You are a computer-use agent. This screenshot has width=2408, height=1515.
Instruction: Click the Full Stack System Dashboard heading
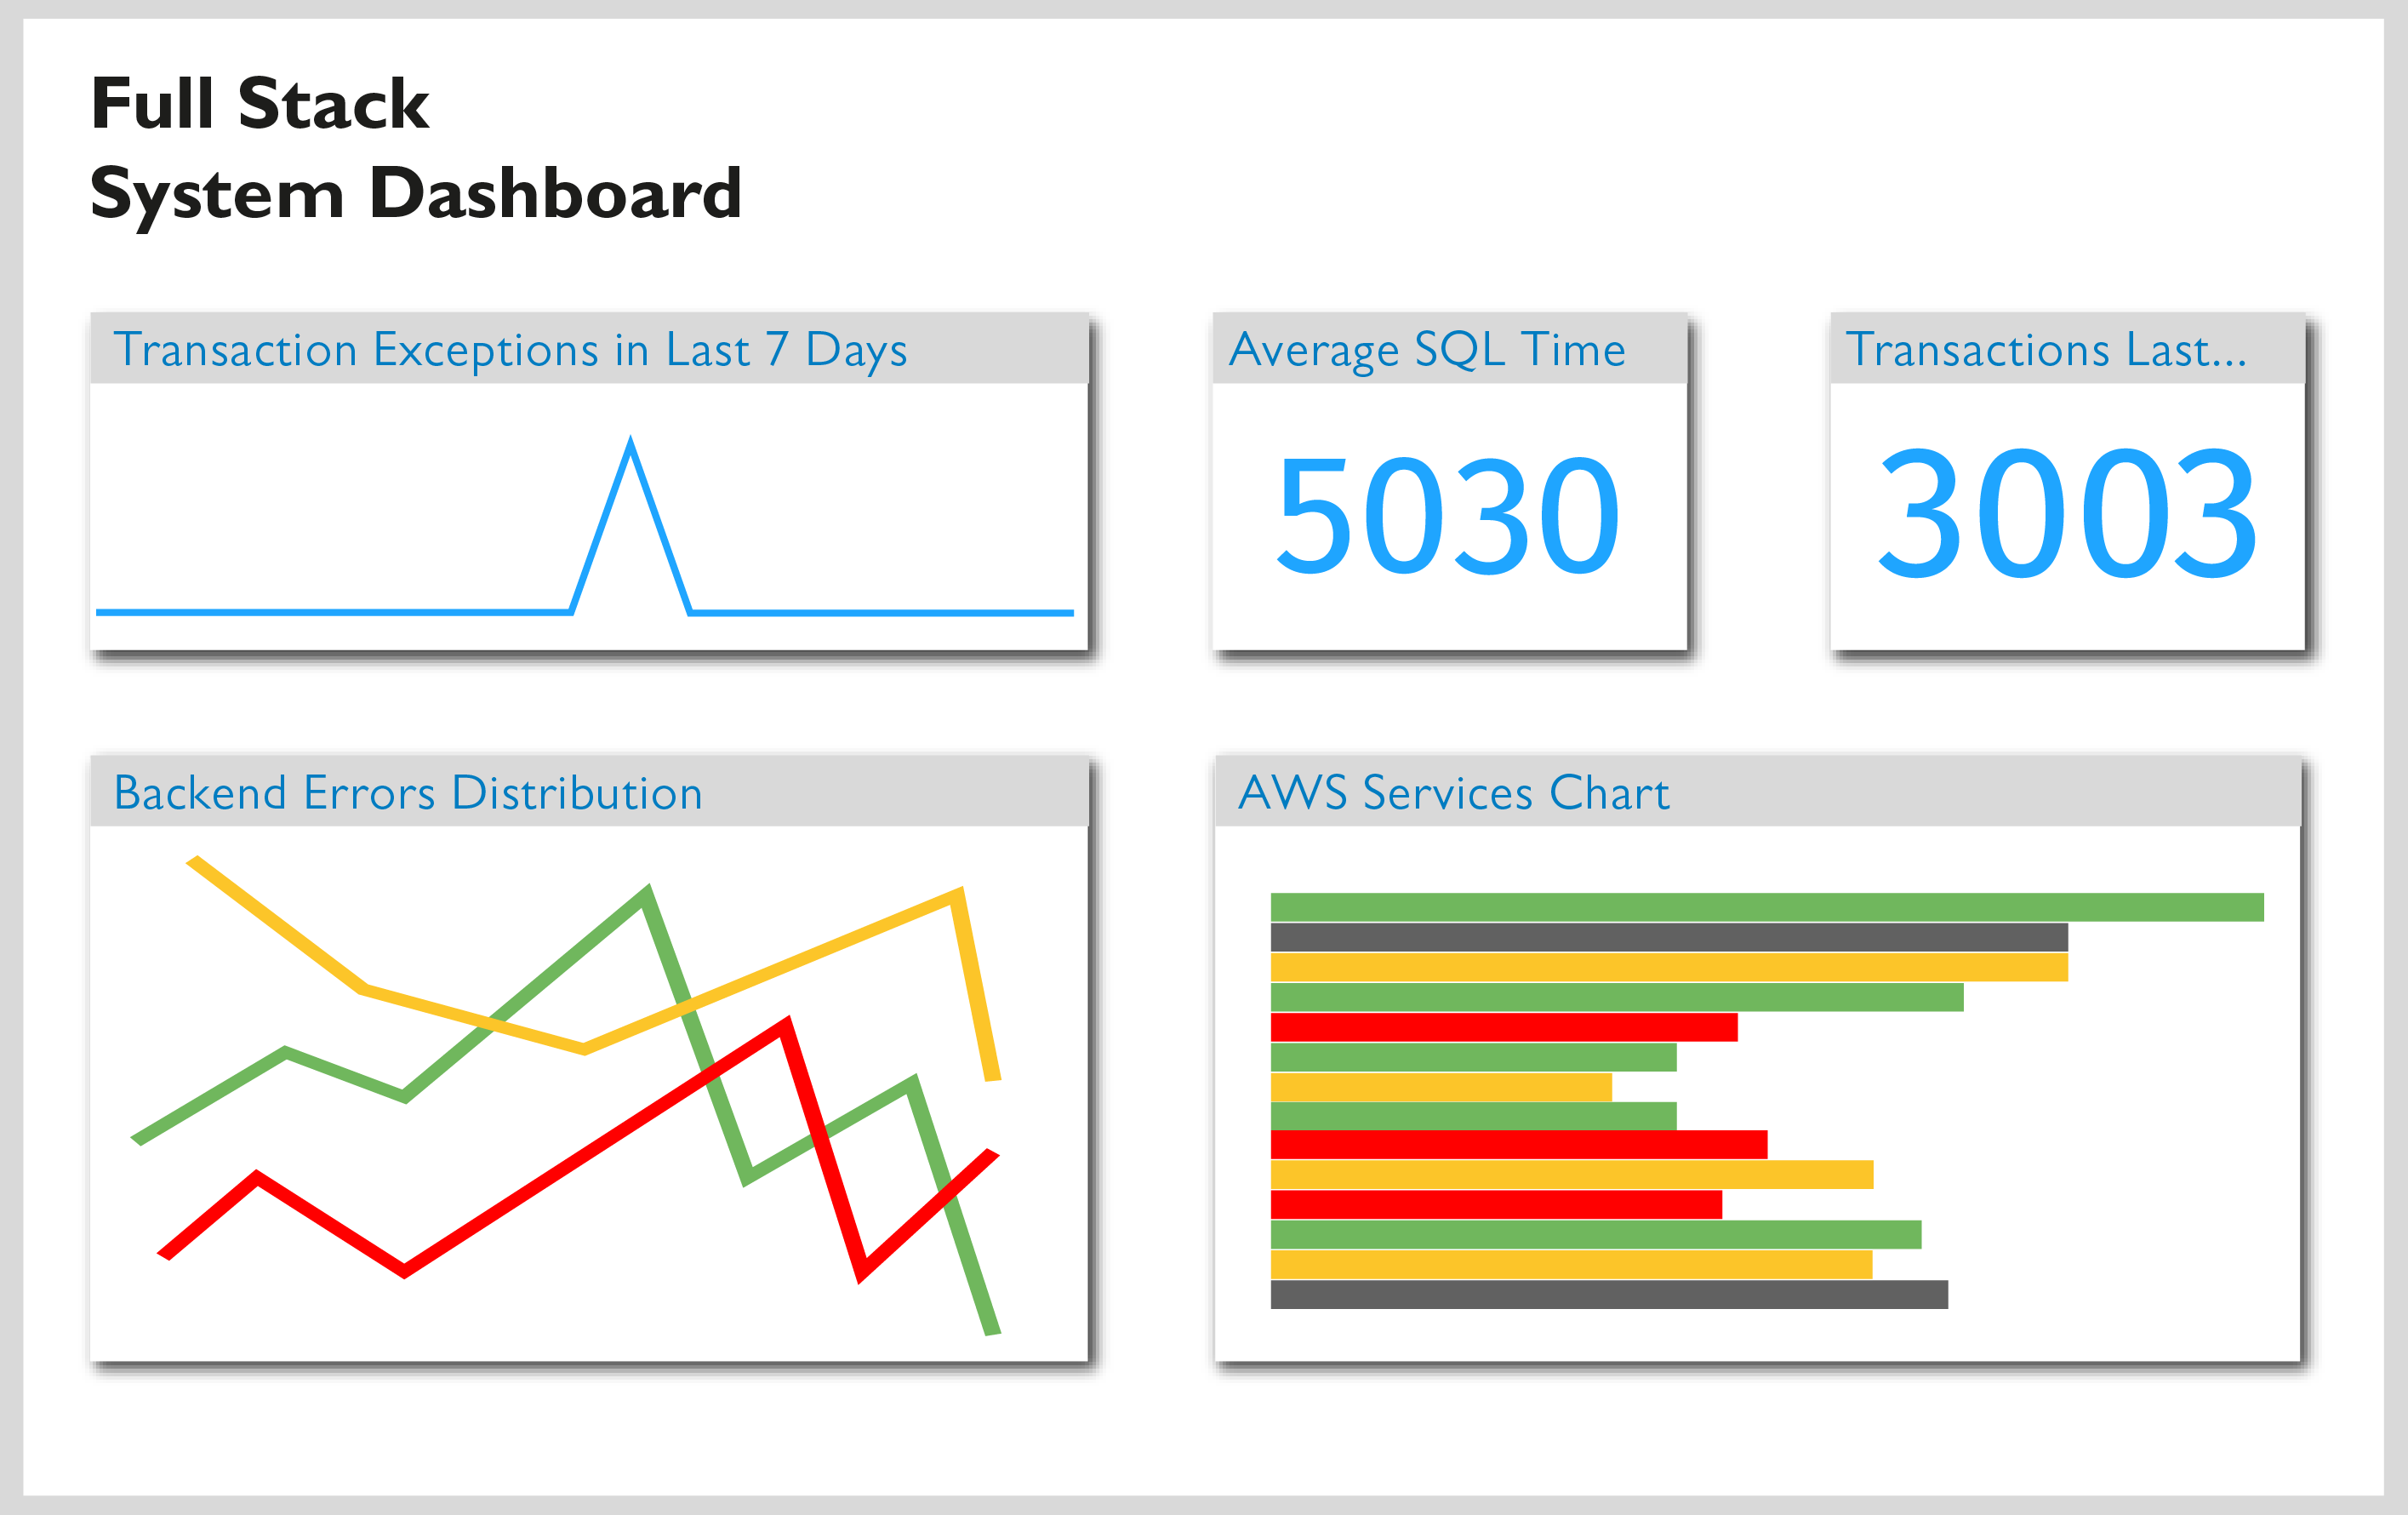415,148
